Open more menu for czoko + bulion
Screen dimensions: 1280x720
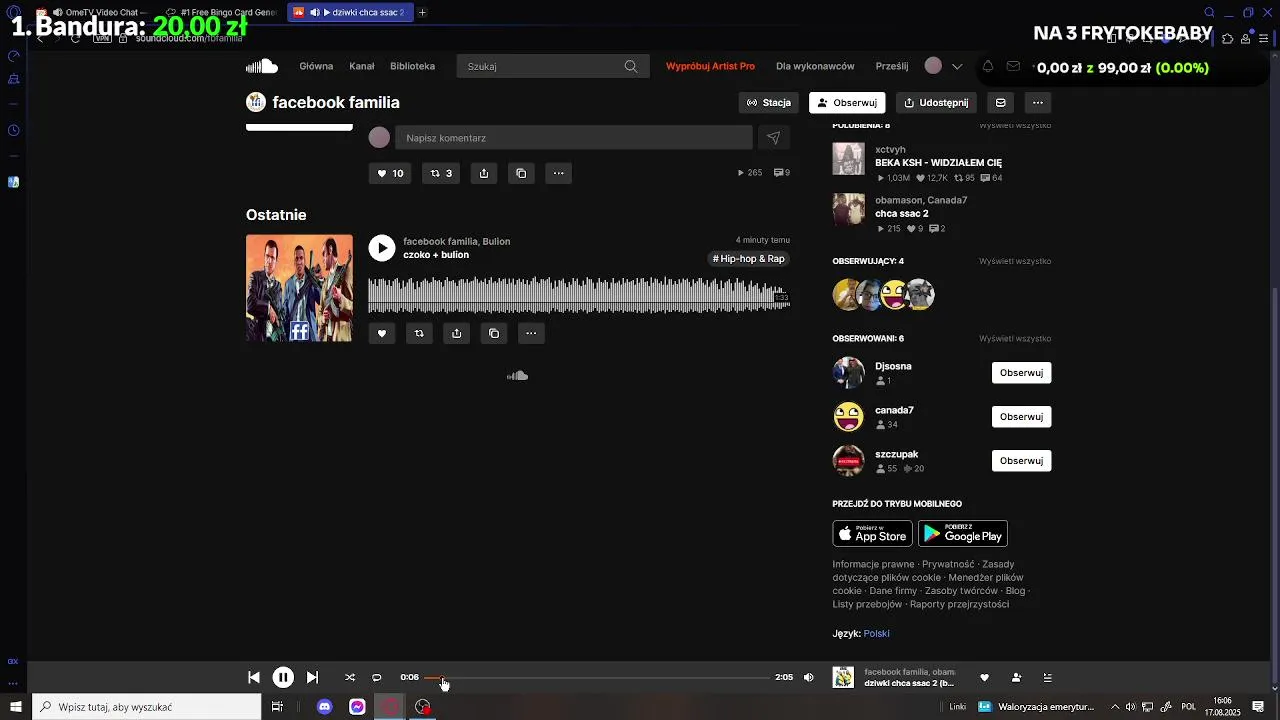tap(531, 333)
